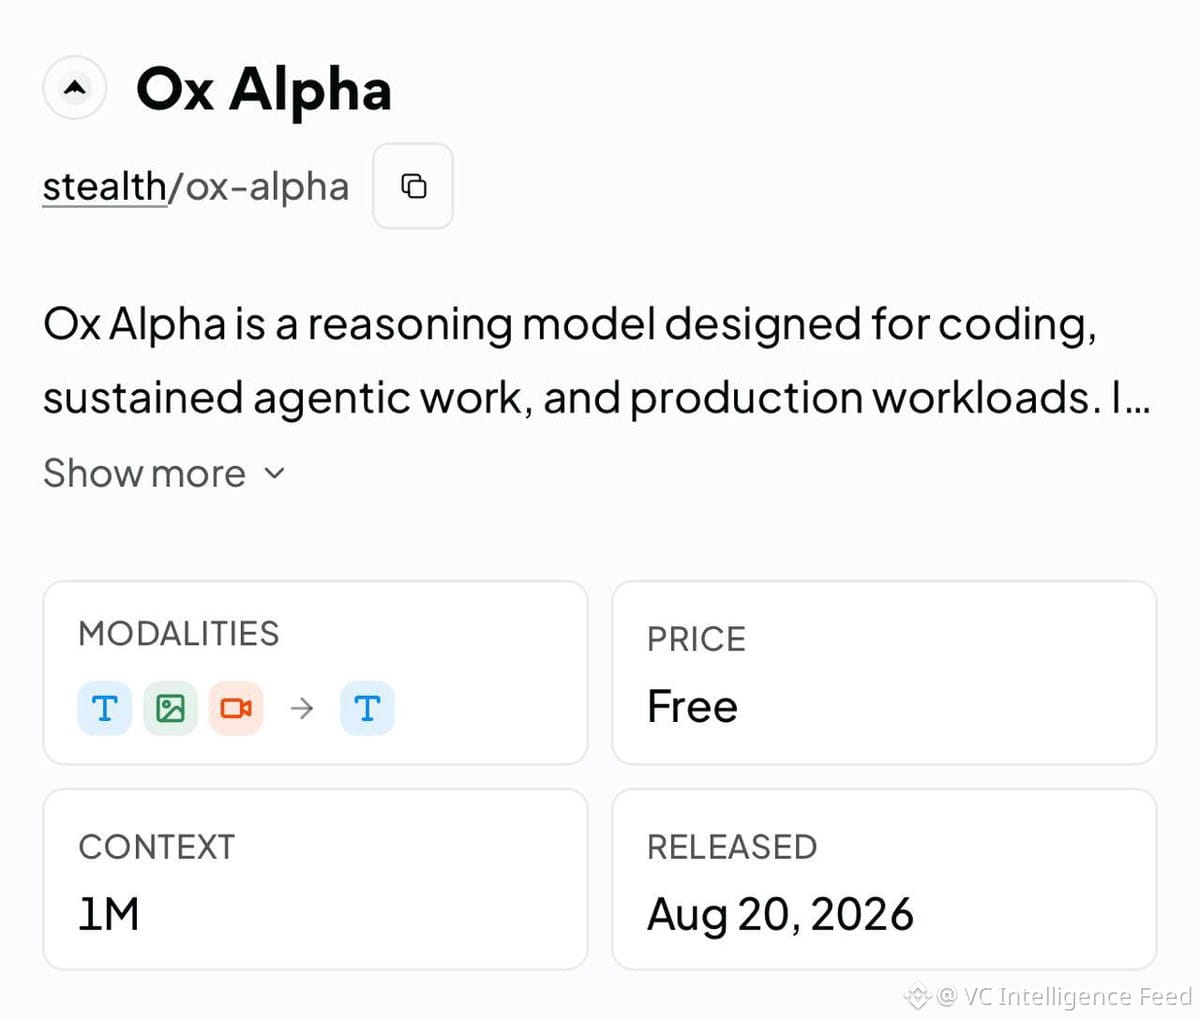Select the video input modality icon
This screenshot has height=1021, width=1200.
(236, 708)
